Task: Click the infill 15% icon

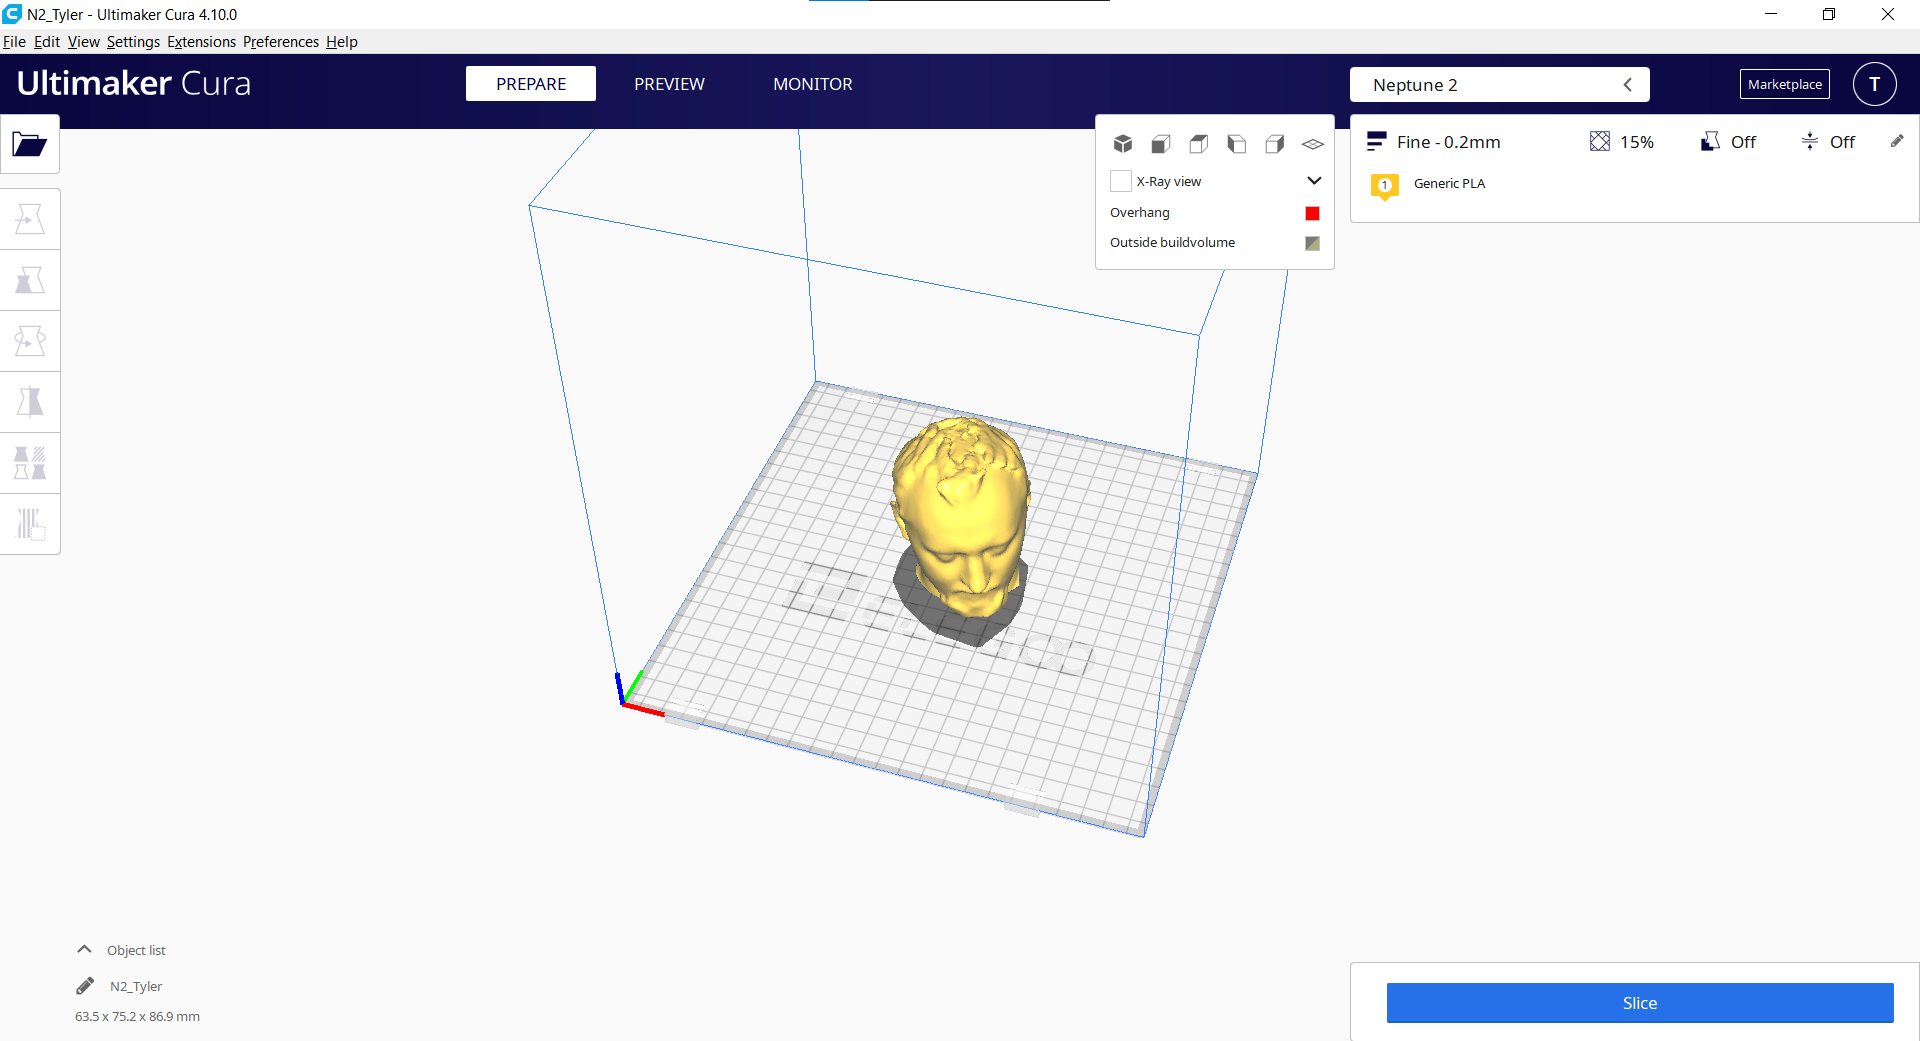Action: [1600, 142]
